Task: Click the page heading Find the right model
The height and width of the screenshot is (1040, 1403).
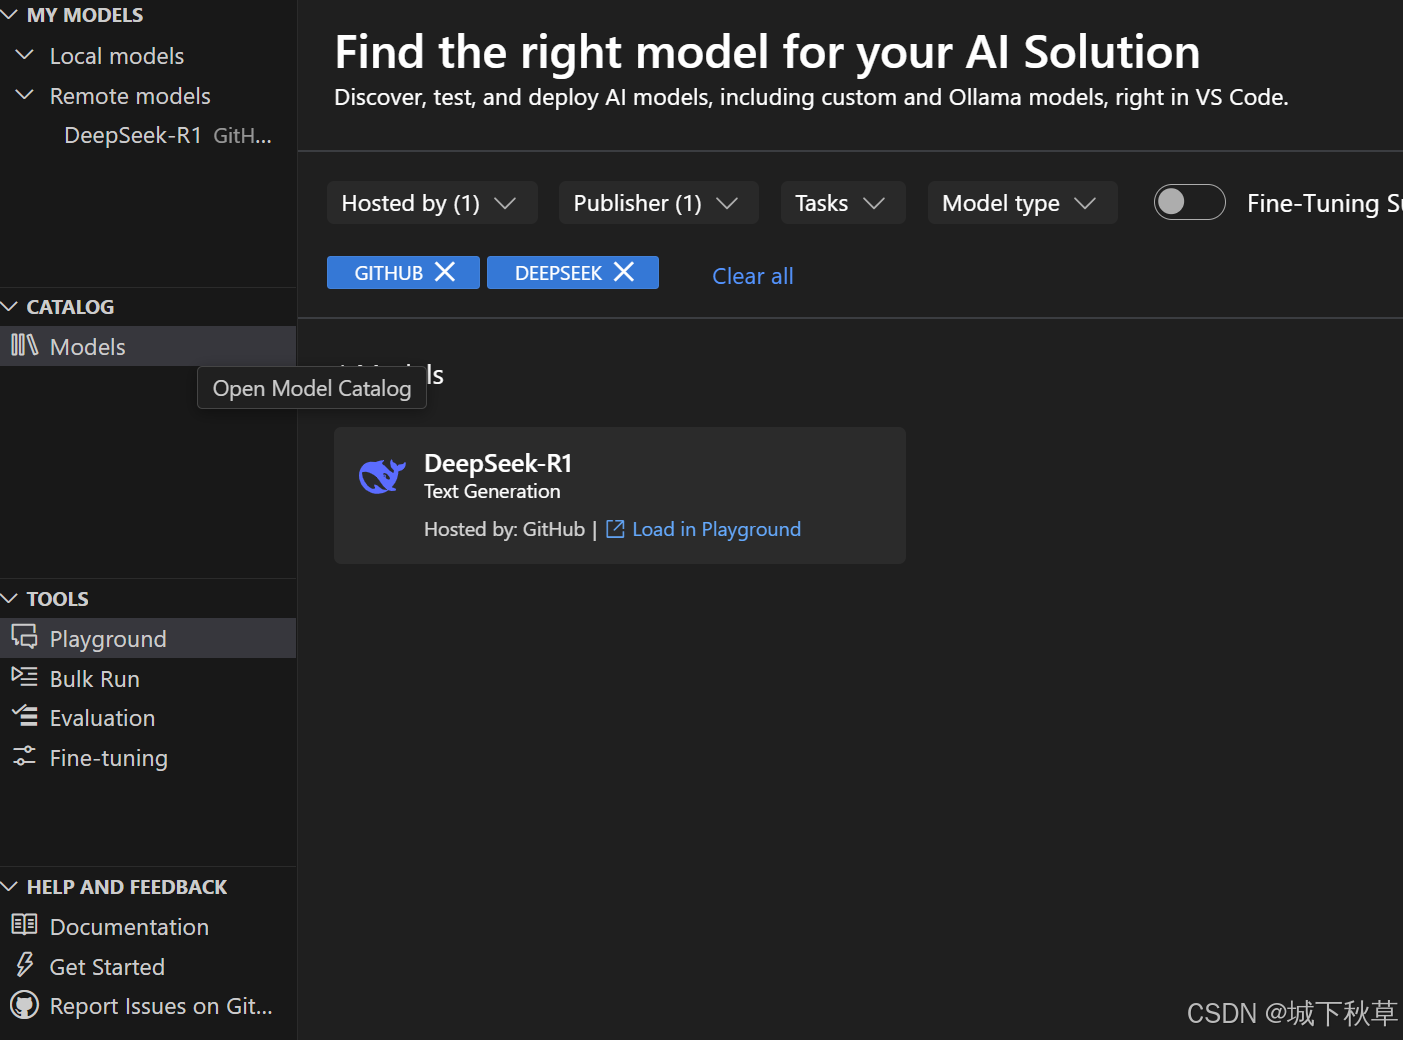Action: click(x=767, y=52)
